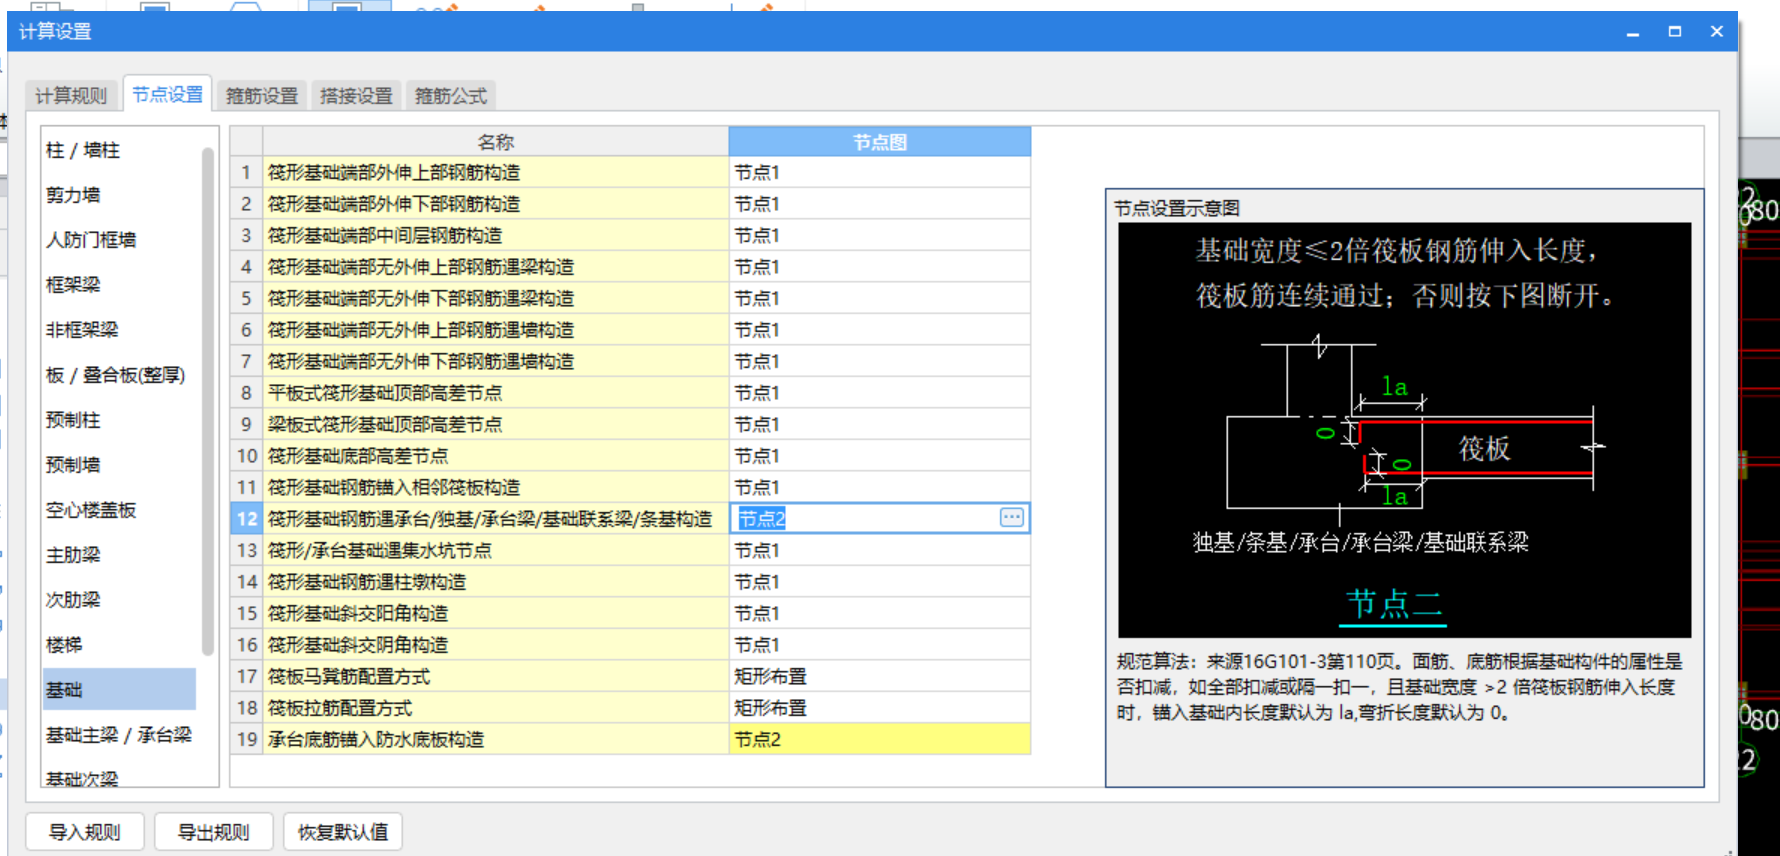
Task: Minimize the 计算设置 dialog
Action: click(x=1633, y=32)
